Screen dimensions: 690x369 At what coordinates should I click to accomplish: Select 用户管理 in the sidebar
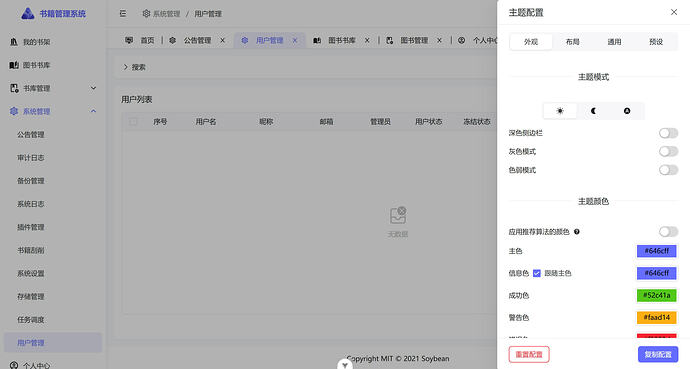pos(53,343)
